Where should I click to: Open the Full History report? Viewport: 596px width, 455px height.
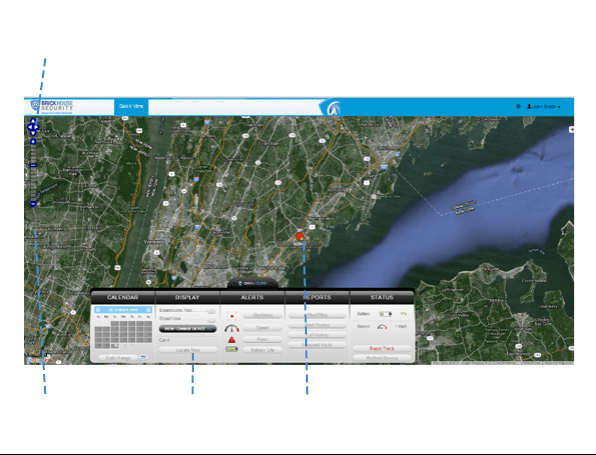tap(317, 335)
